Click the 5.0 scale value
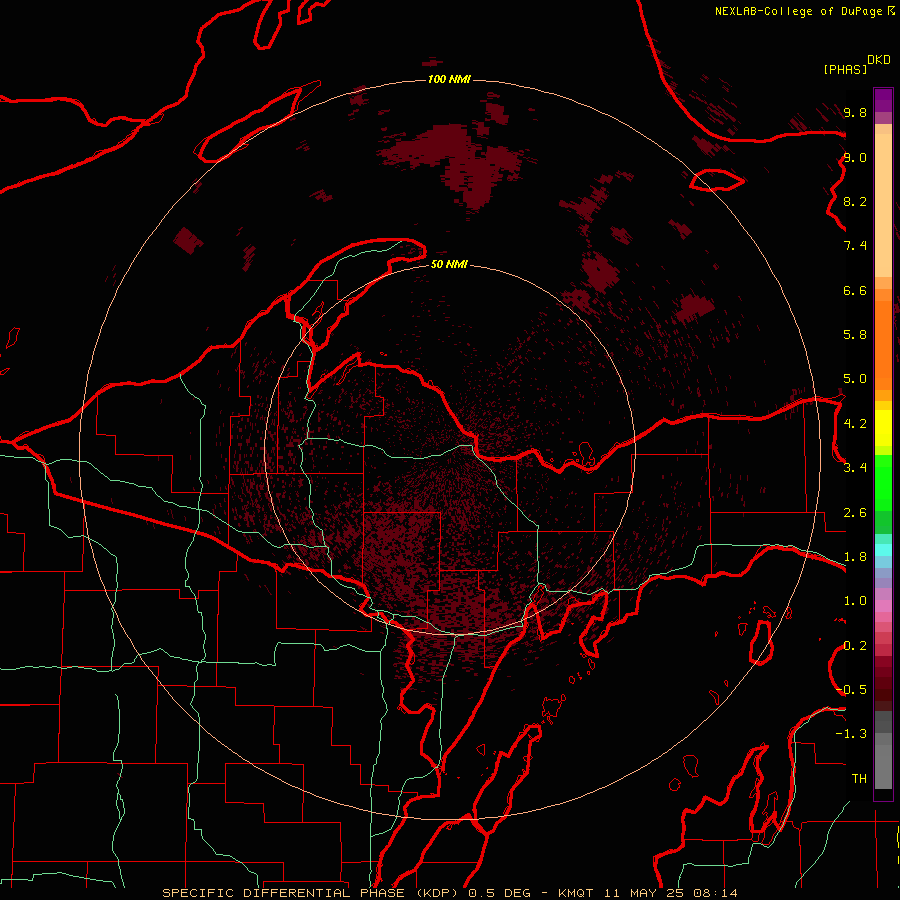 (855, 379)
